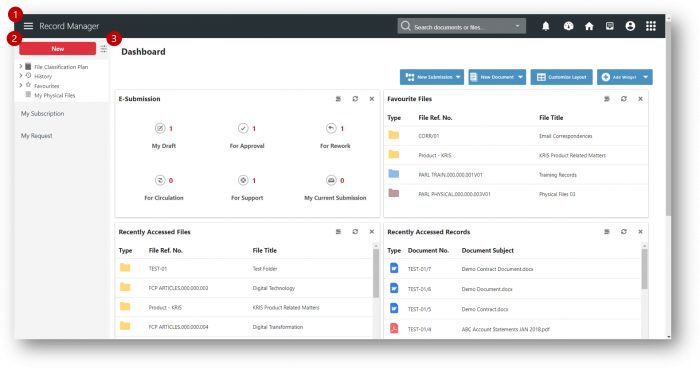Open the dashboard gauge icon in header
Image resolution: width=700 pixels, height=368 pixels.
(x=568, y=26)
